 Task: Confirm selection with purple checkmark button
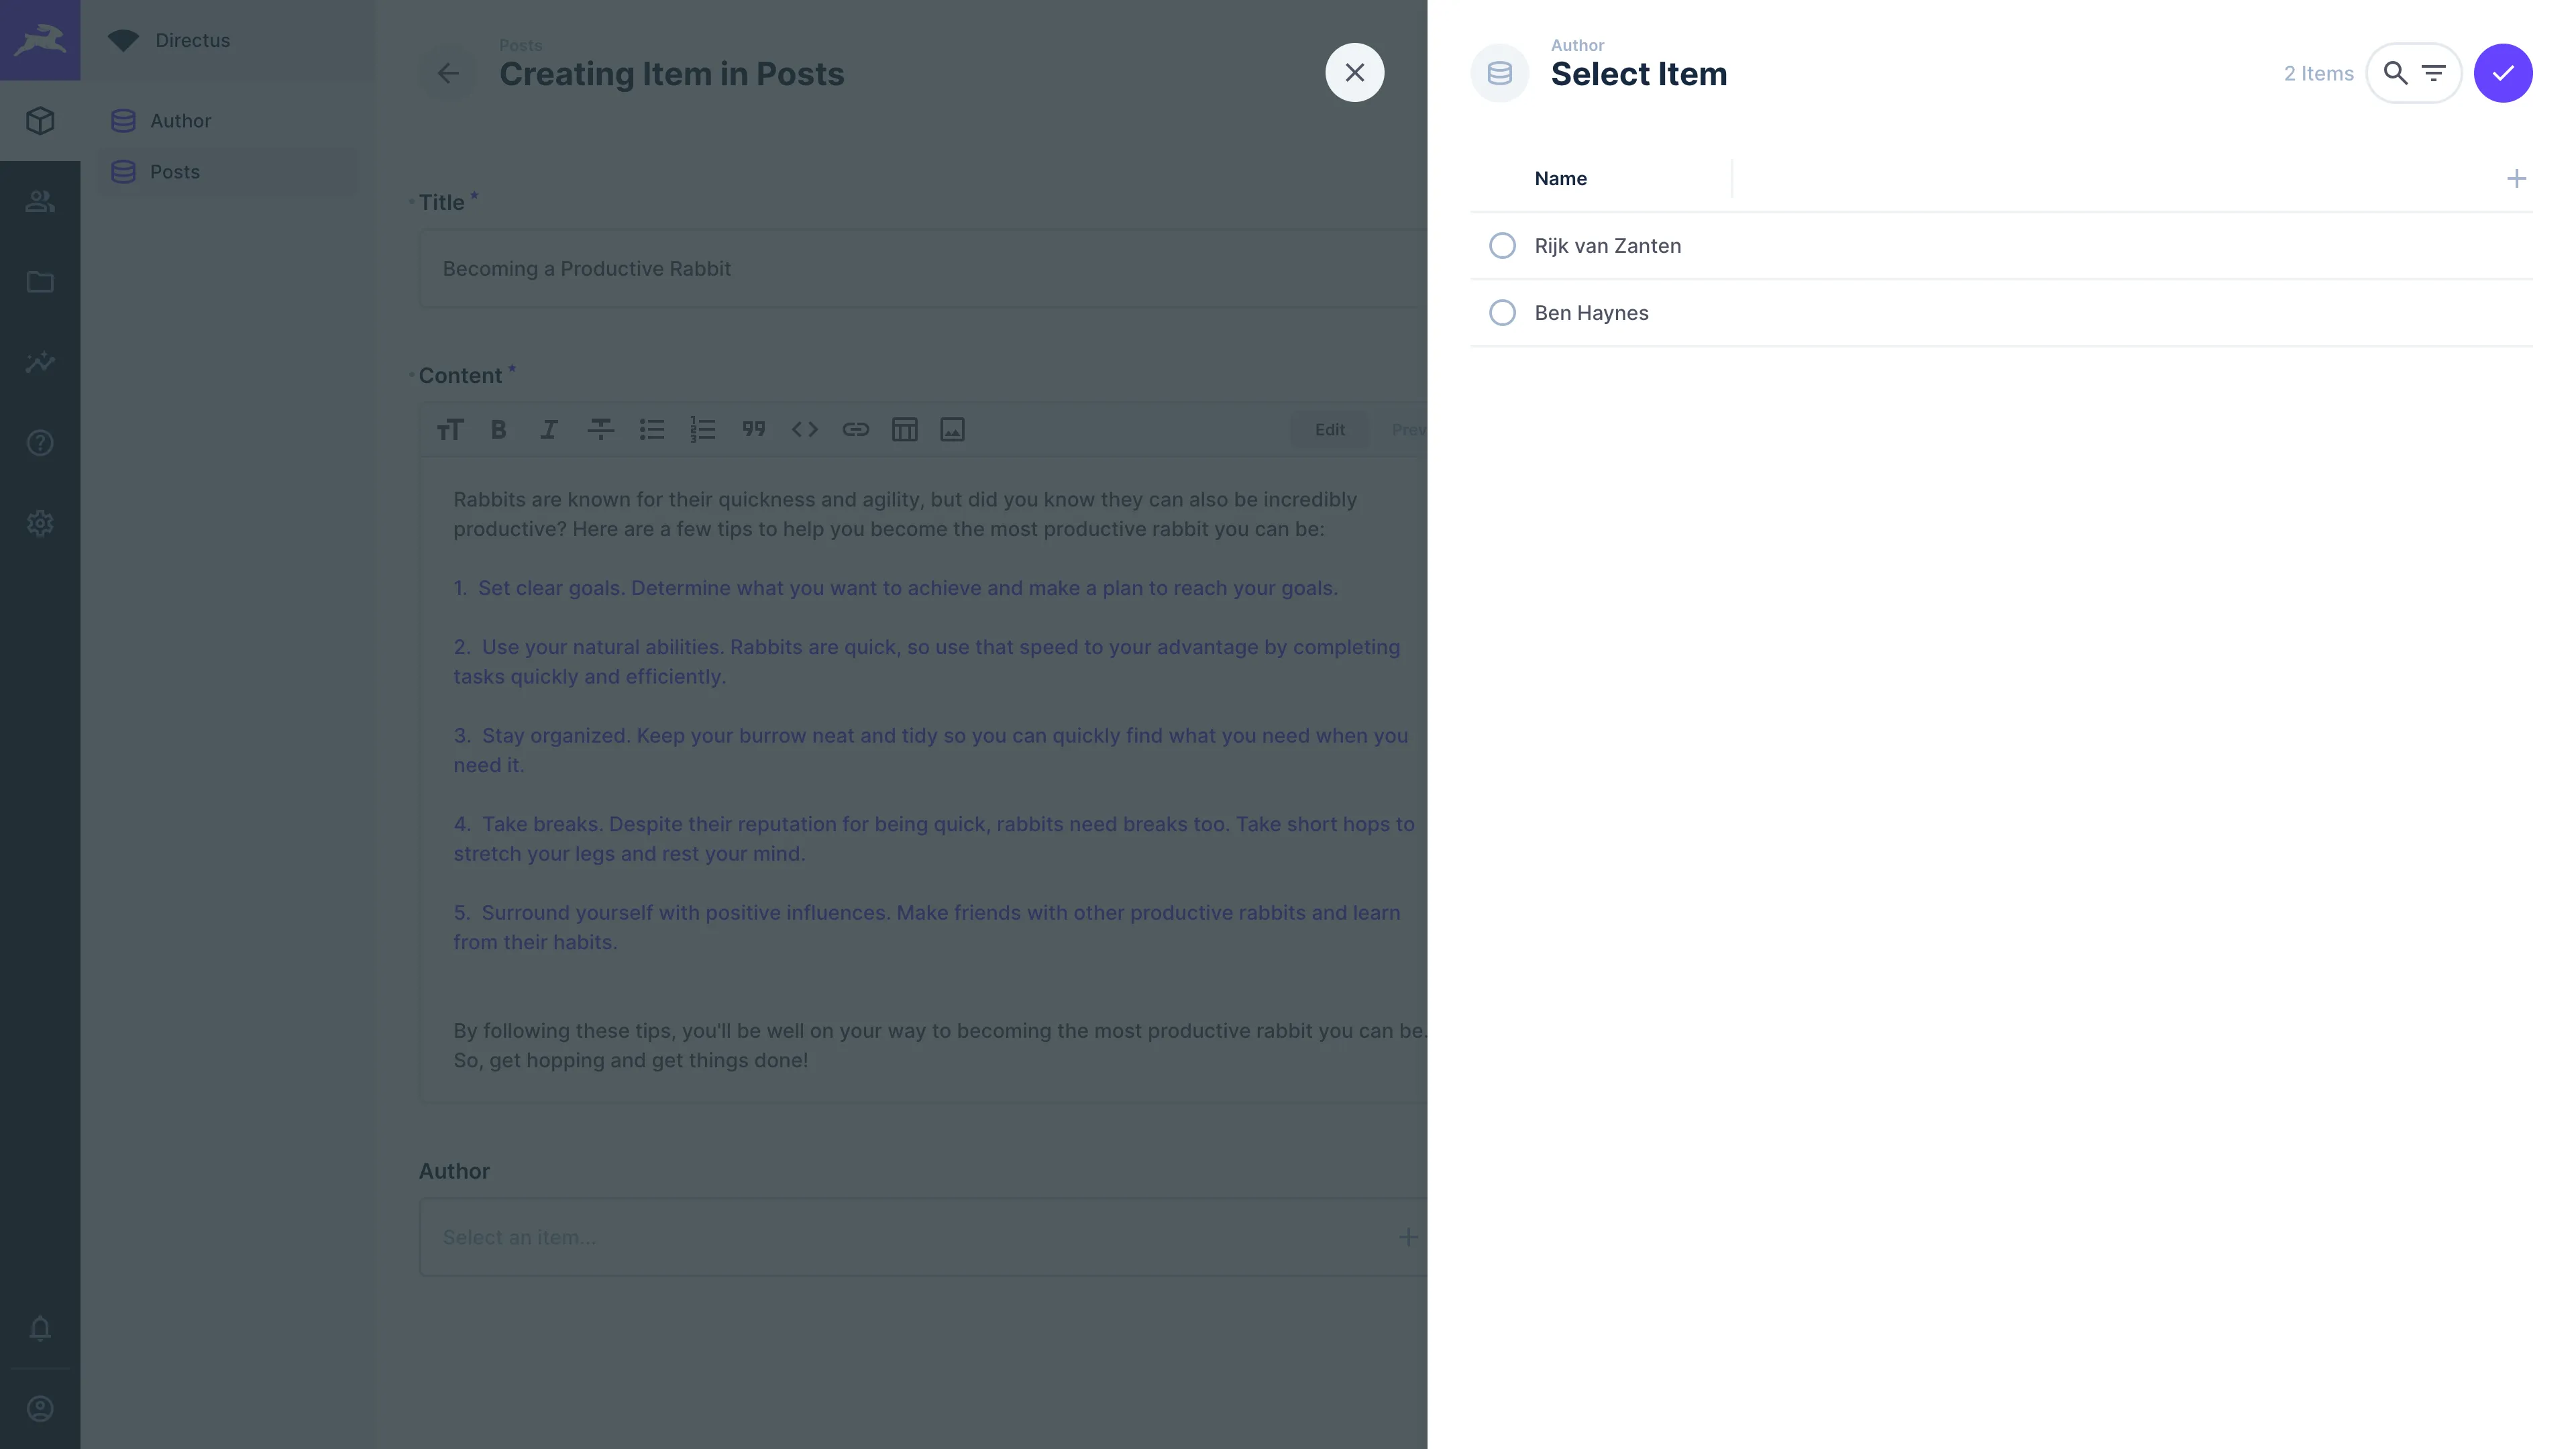2502,73
